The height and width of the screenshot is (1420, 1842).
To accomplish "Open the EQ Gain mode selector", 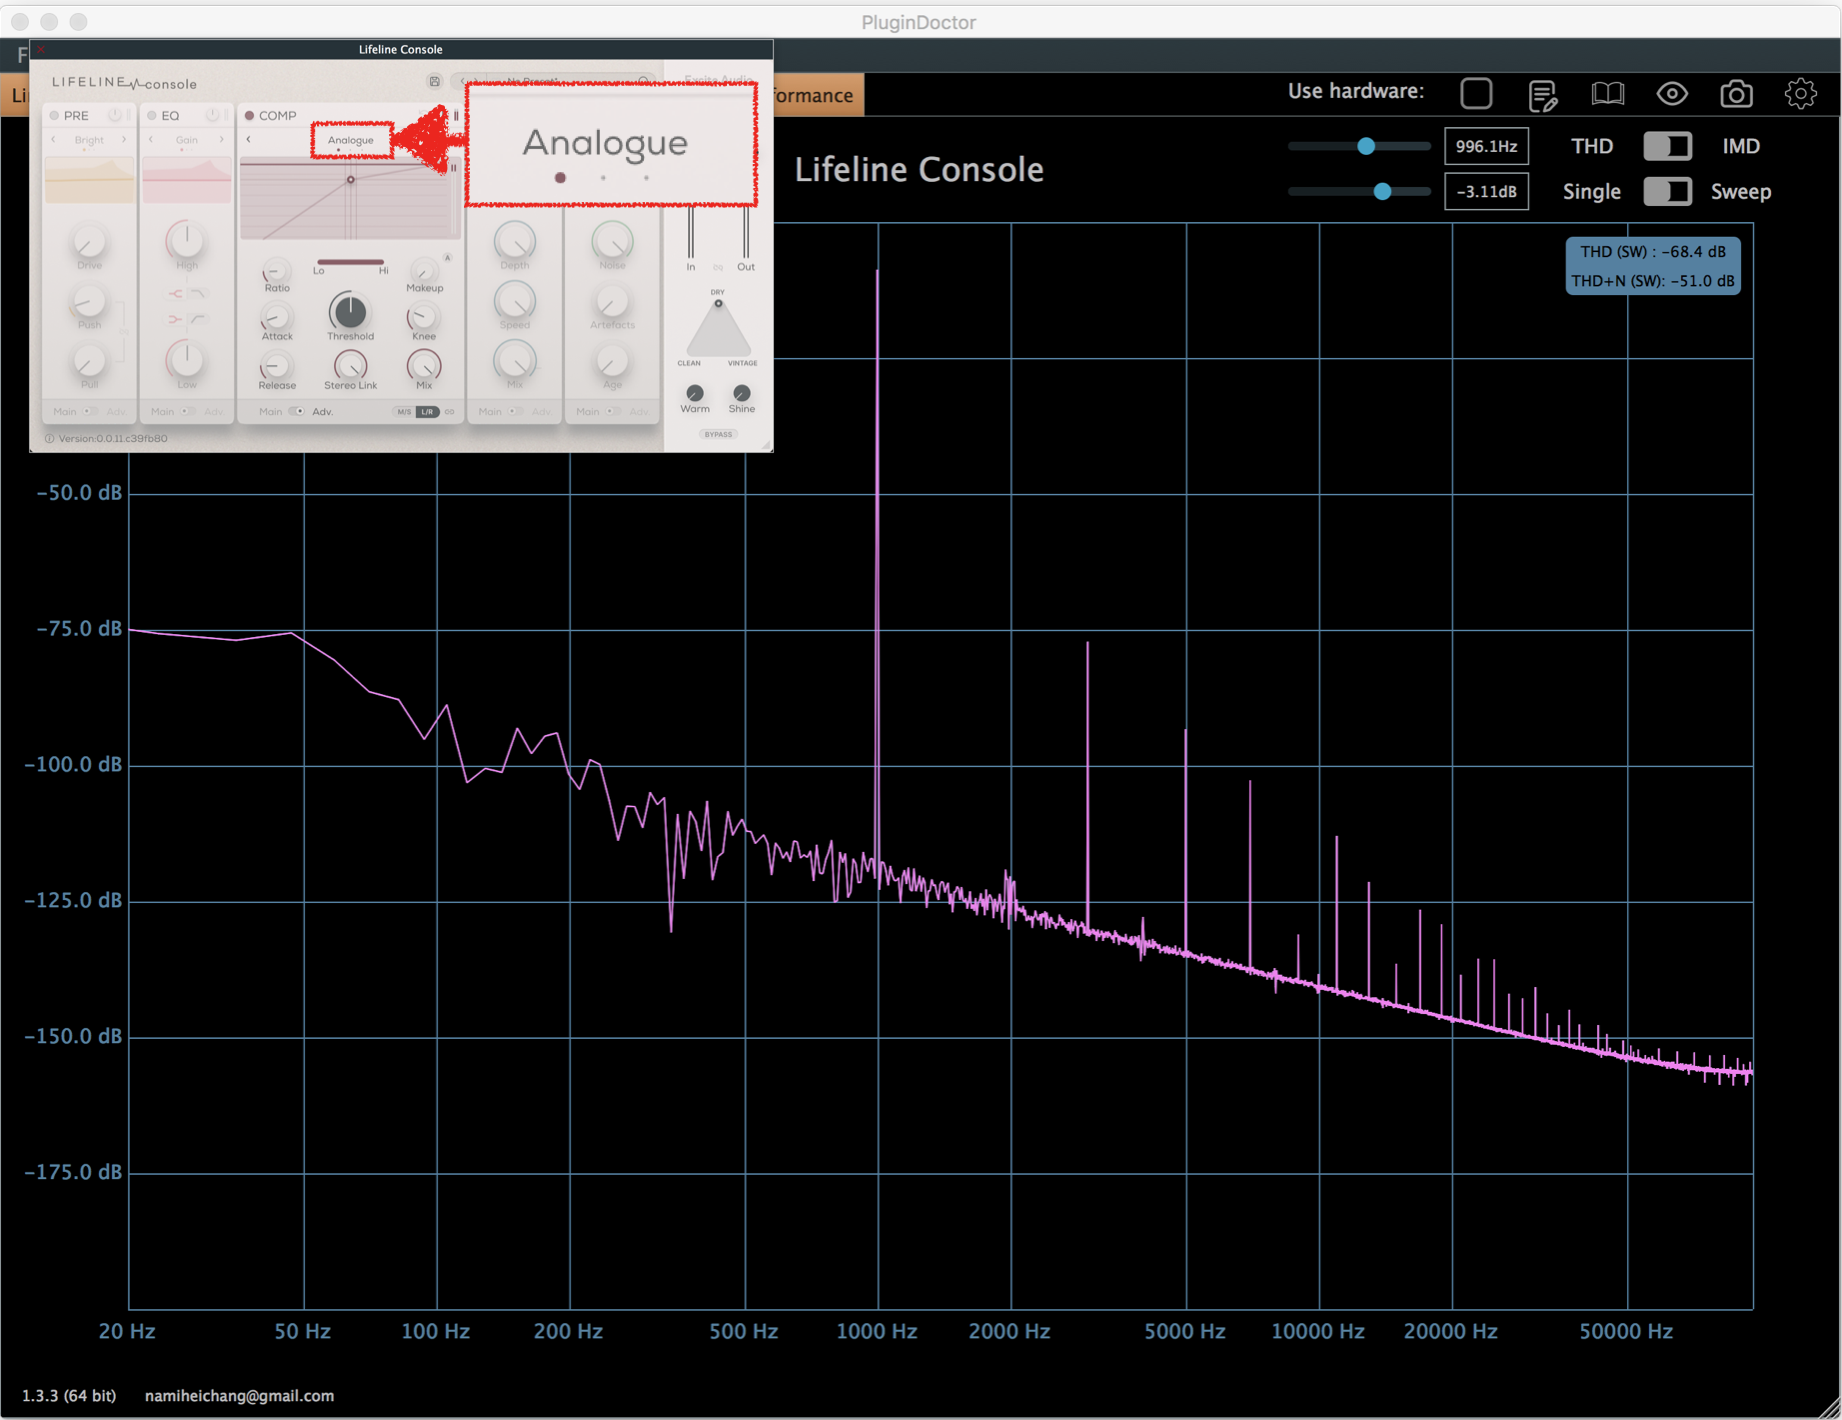I will pos(186,140).
